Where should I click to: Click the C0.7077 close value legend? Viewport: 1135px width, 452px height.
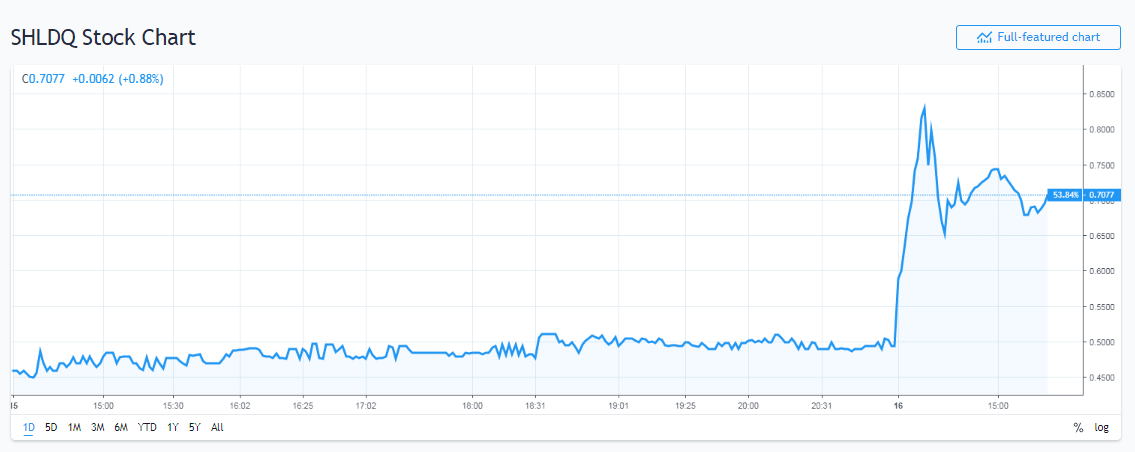[x=43, y=78]
